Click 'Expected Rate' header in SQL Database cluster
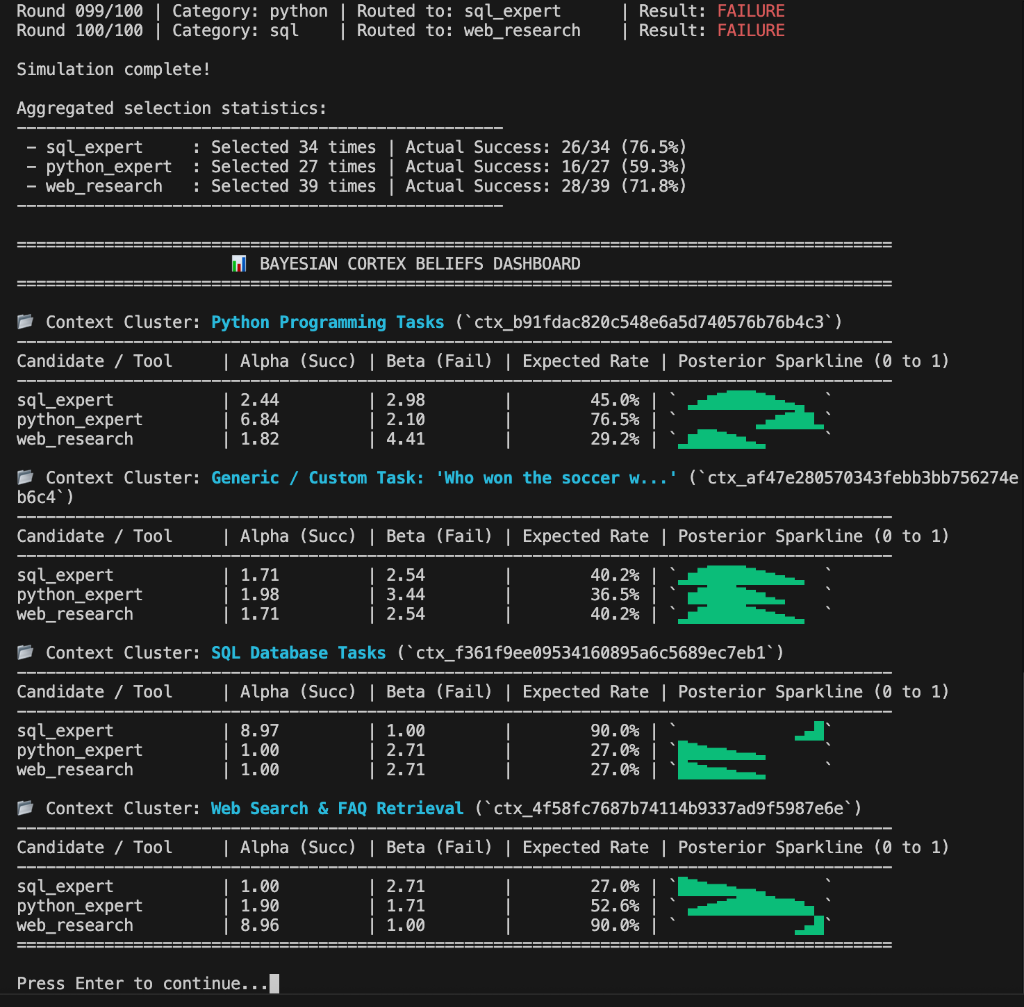Screen dimensions: 1024x1007 click(585, 692)
